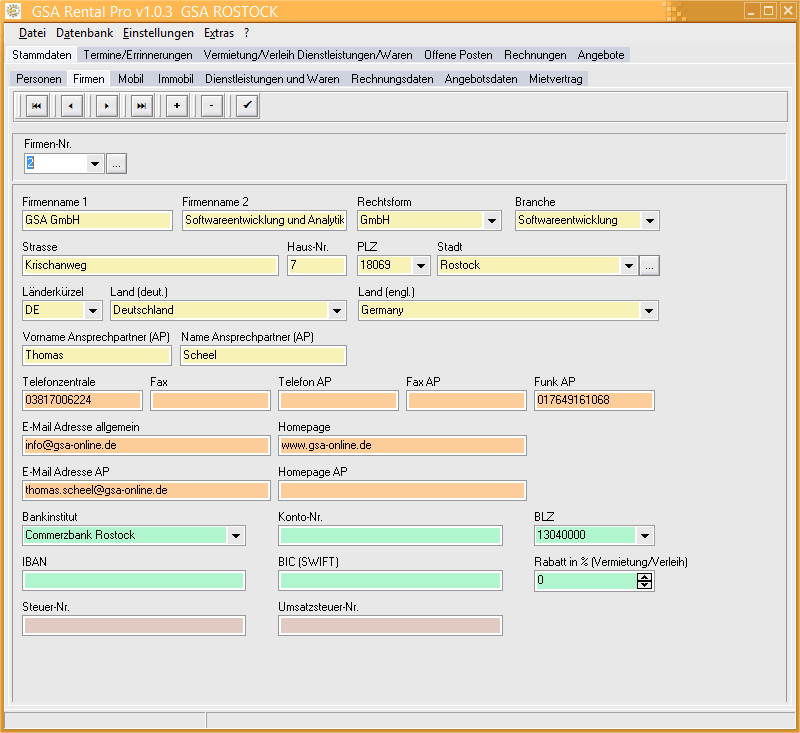This screenshot has height=733, width=800.
Task: Expand the Rechtsform dropdown
Action: 492,221
